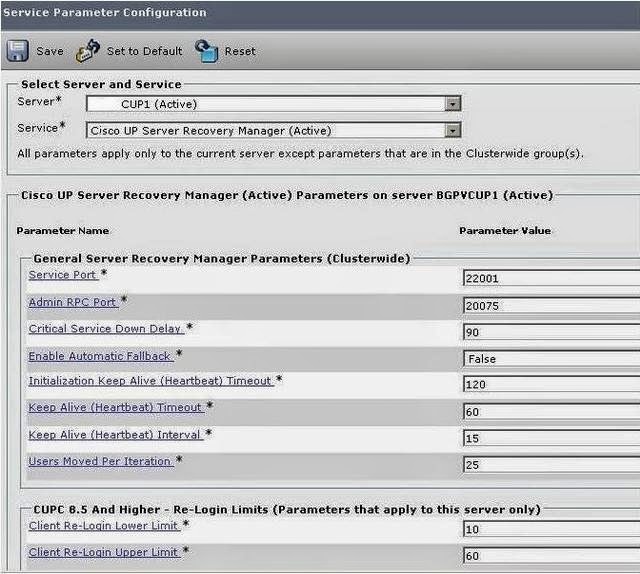Click Critical Service Down Delay field 90
Screen dimensions: 640x574
[x=551, y=332]
